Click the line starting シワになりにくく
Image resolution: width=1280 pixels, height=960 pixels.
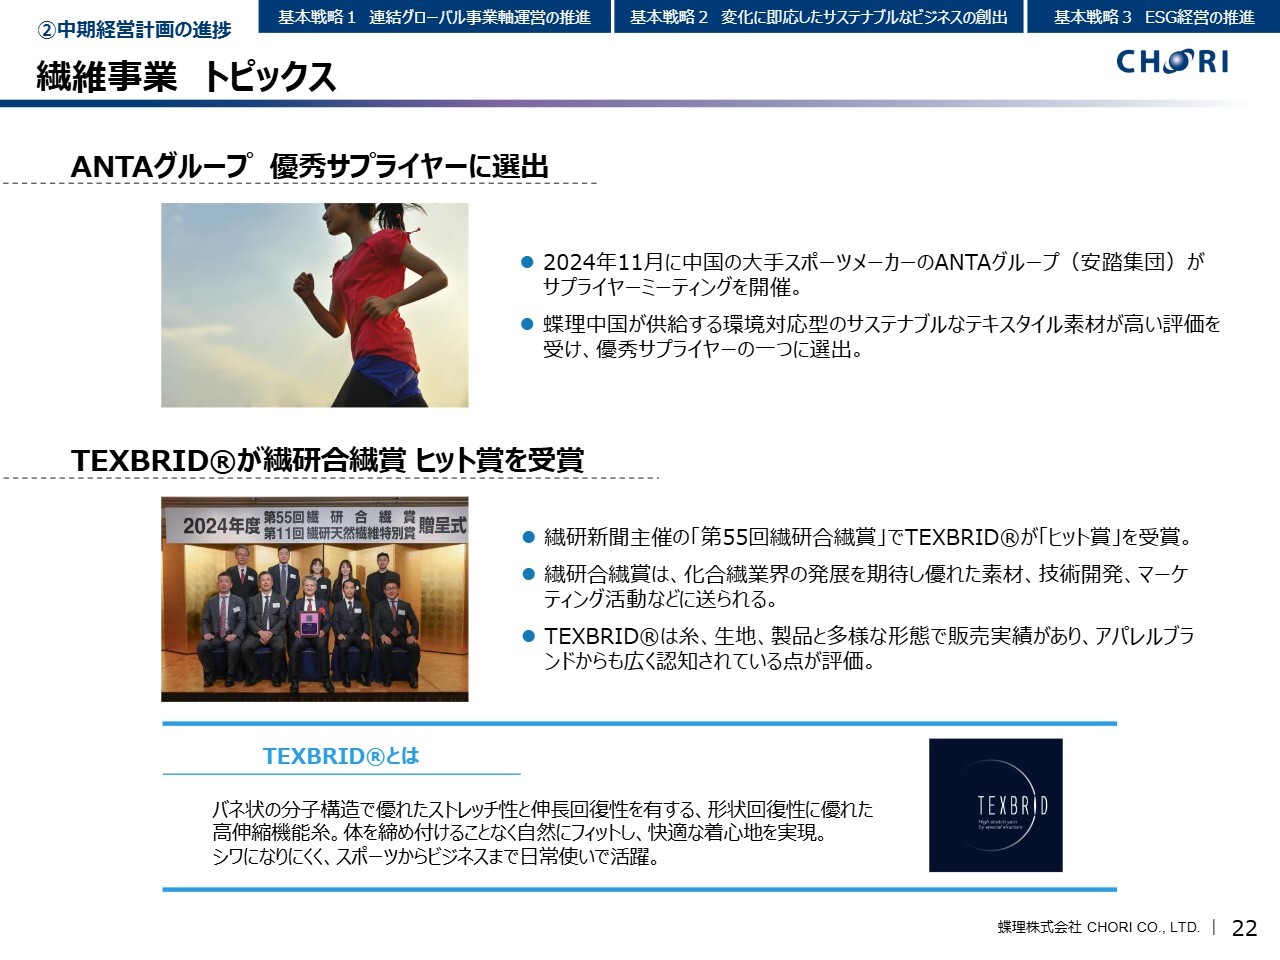(x=435, y=857)
